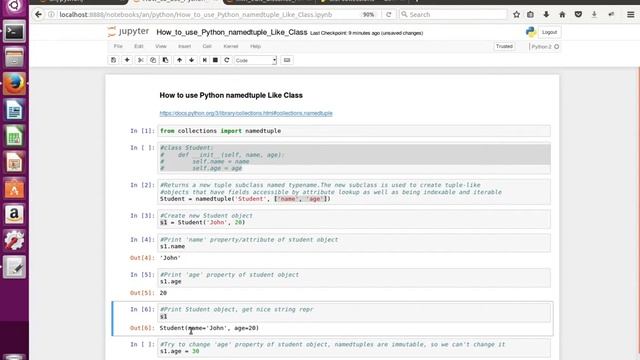Screen dimensions: 640x360
Task: Copy selected cells toolbar icon
Action: click(153, 60)
